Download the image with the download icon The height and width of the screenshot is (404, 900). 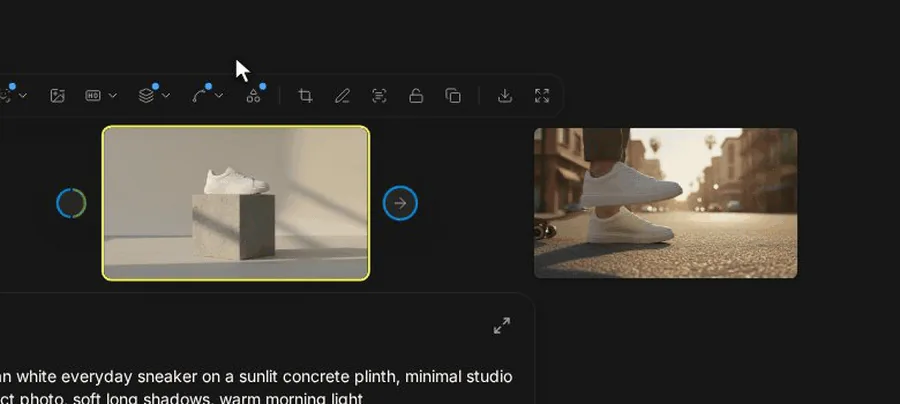point(505,96)
